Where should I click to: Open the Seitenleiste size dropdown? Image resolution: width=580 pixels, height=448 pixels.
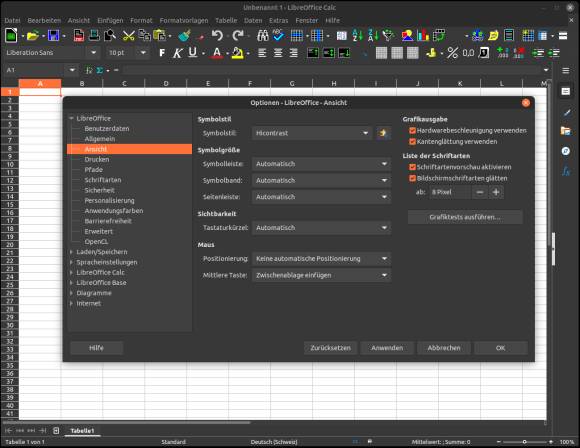tap(321, 197)
